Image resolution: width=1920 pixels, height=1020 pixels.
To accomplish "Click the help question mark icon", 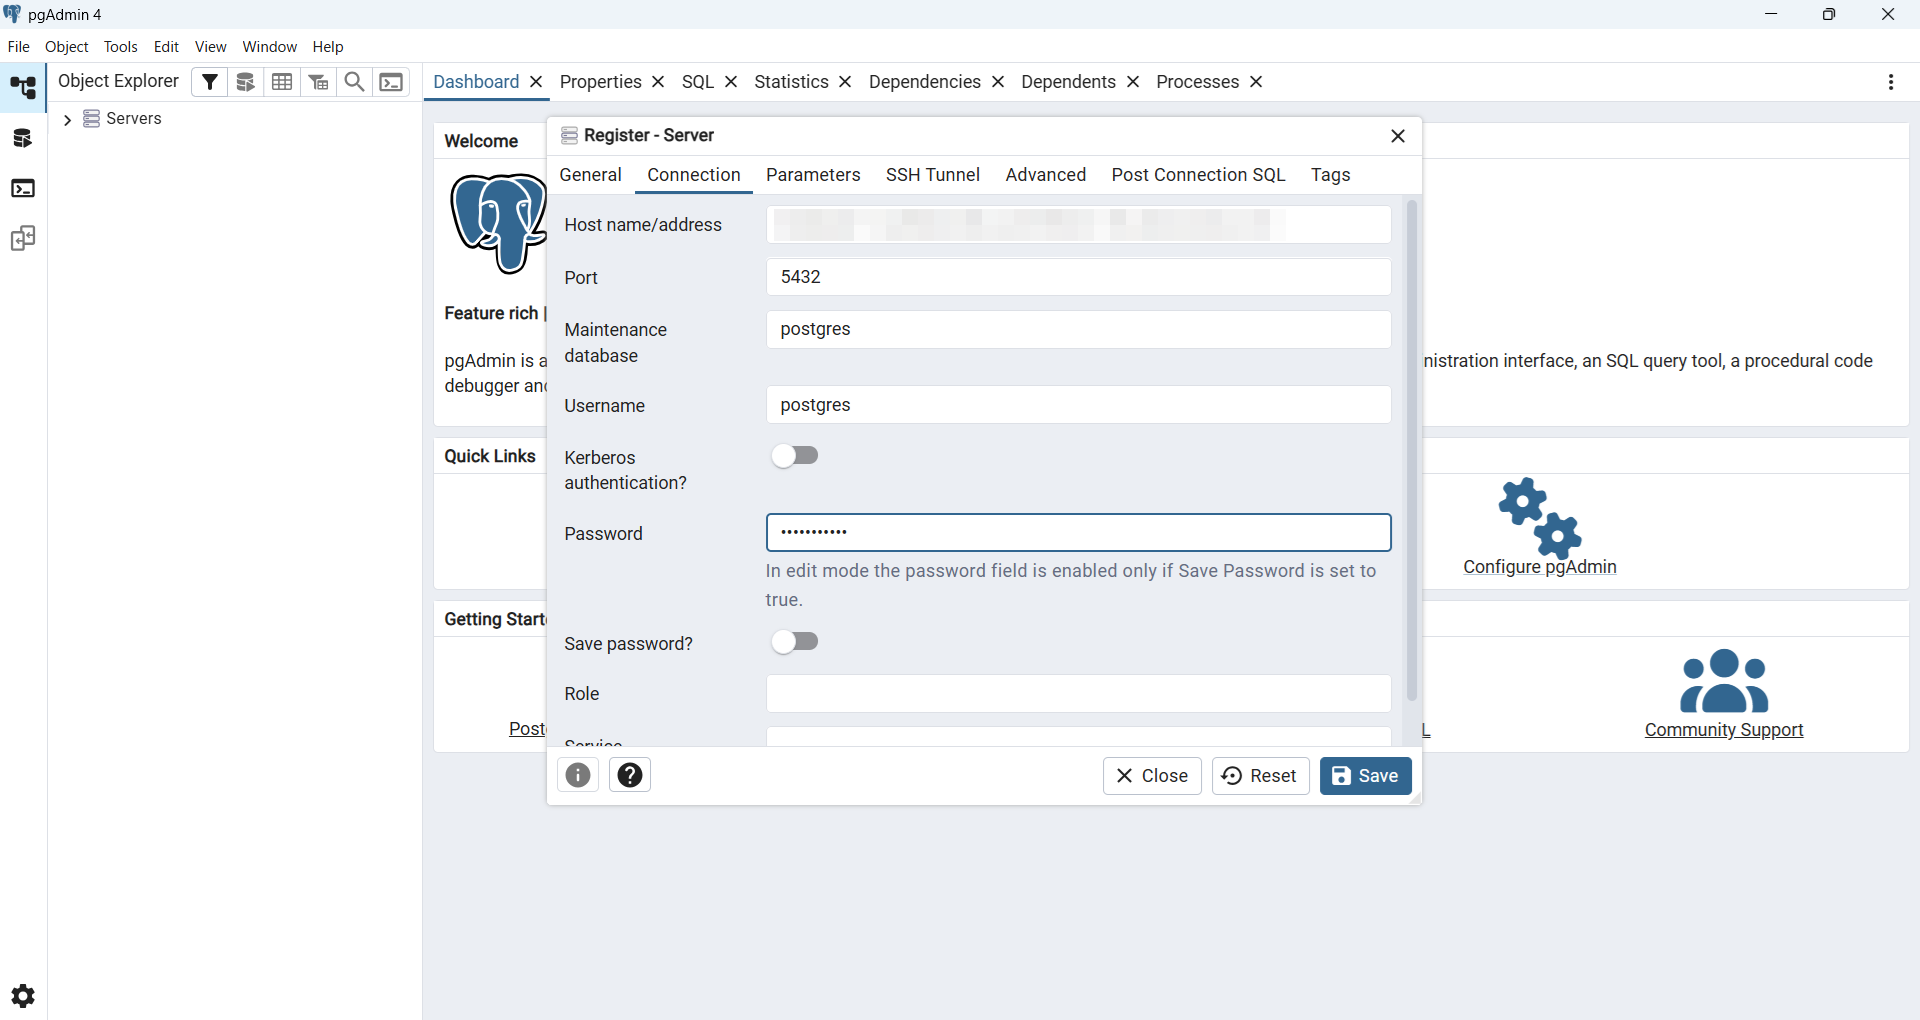I will tap(630, 775).
